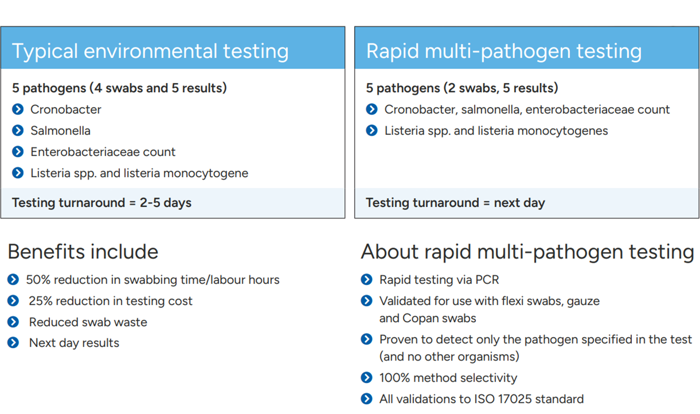700x414 pixels.
Task: Select the bullet icon beside Enterobacteriaceae count
Action: click(18, 152)
